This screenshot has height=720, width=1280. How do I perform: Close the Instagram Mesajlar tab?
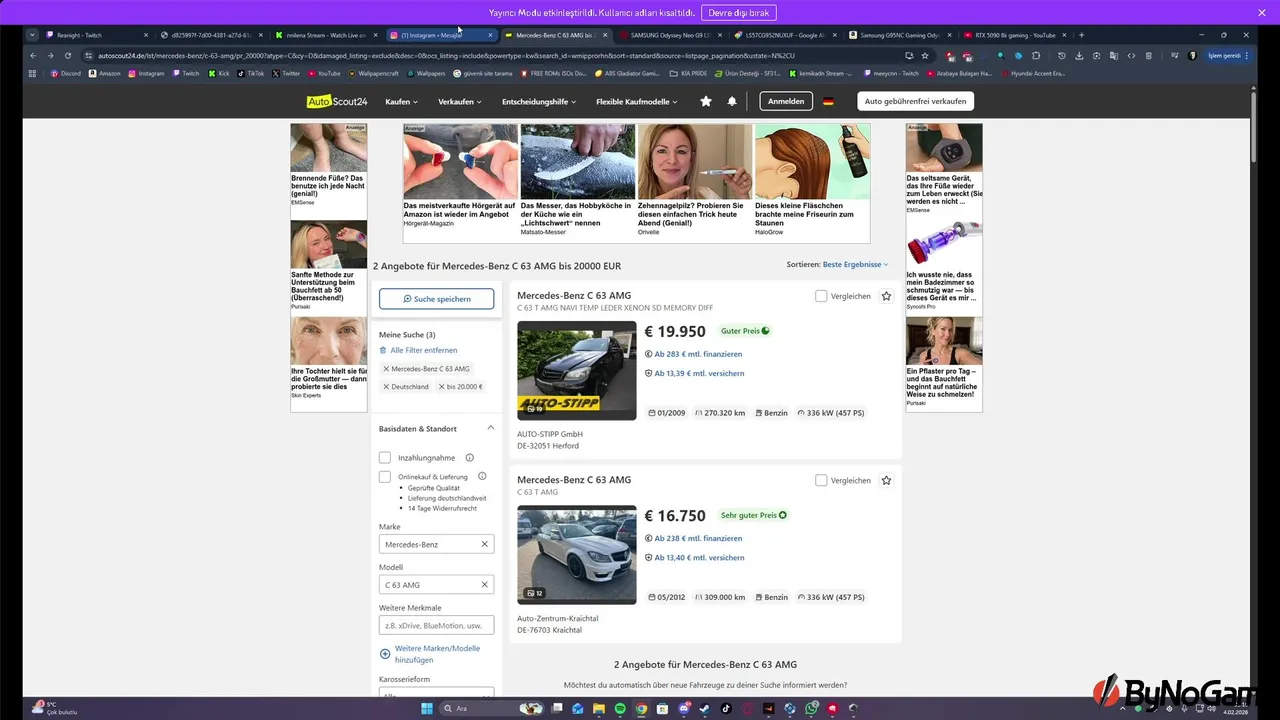coord(490,35)
